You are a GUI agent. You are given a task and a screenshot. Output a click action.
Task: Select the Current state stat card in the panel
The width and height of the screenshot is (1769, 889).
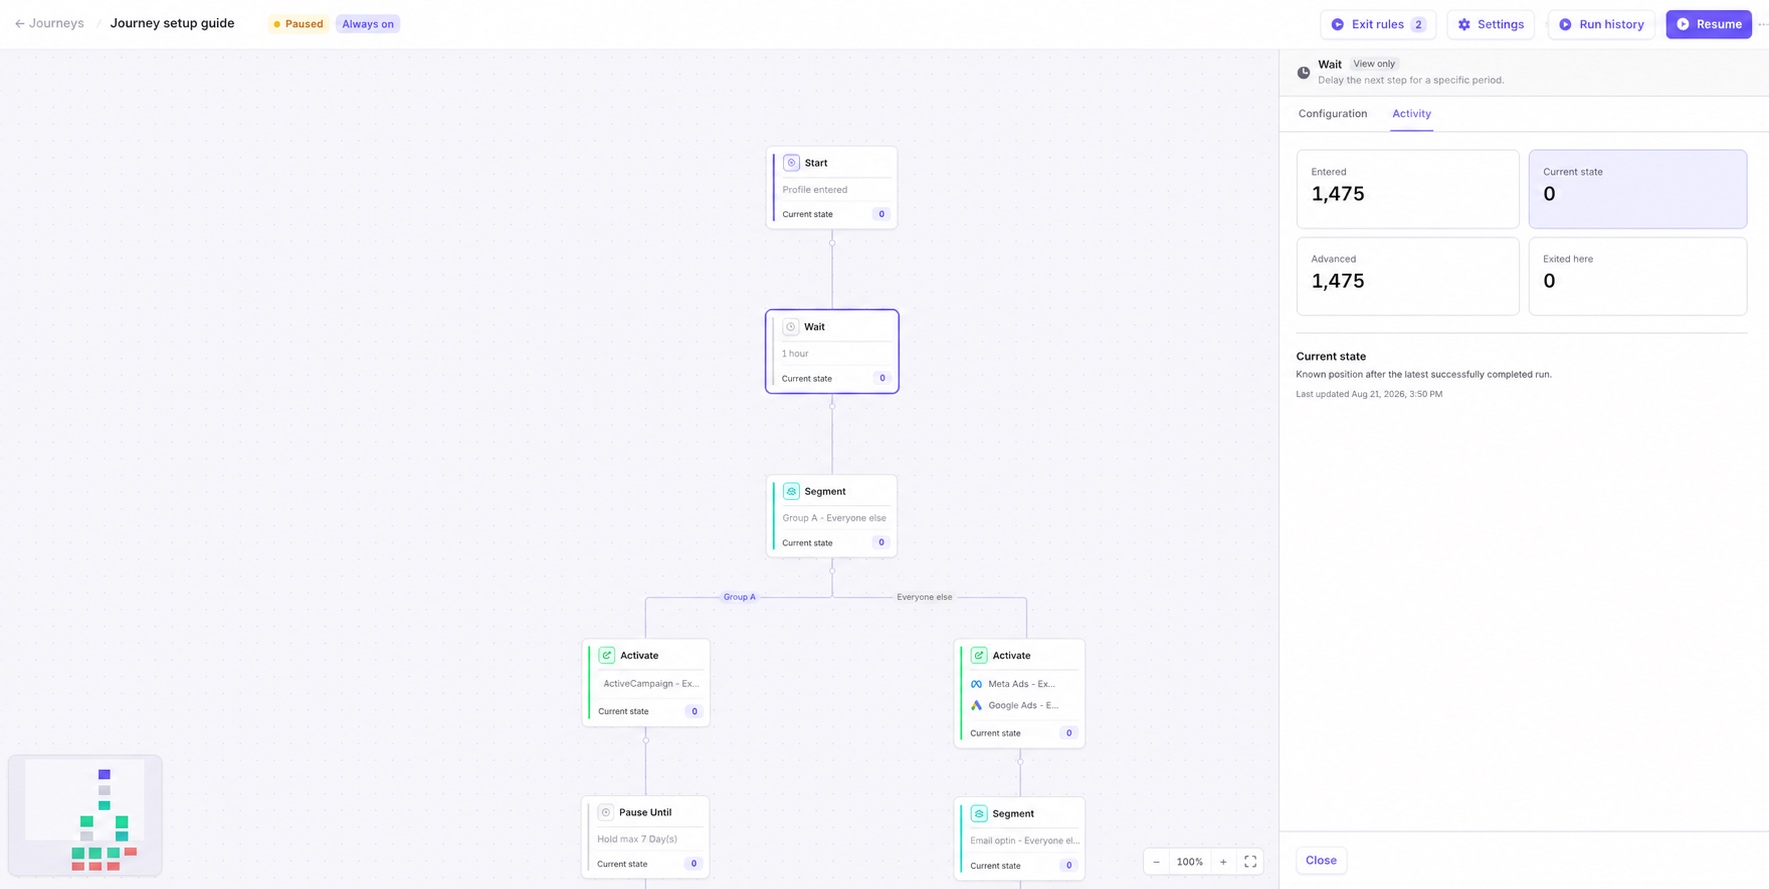point(1637,189)
